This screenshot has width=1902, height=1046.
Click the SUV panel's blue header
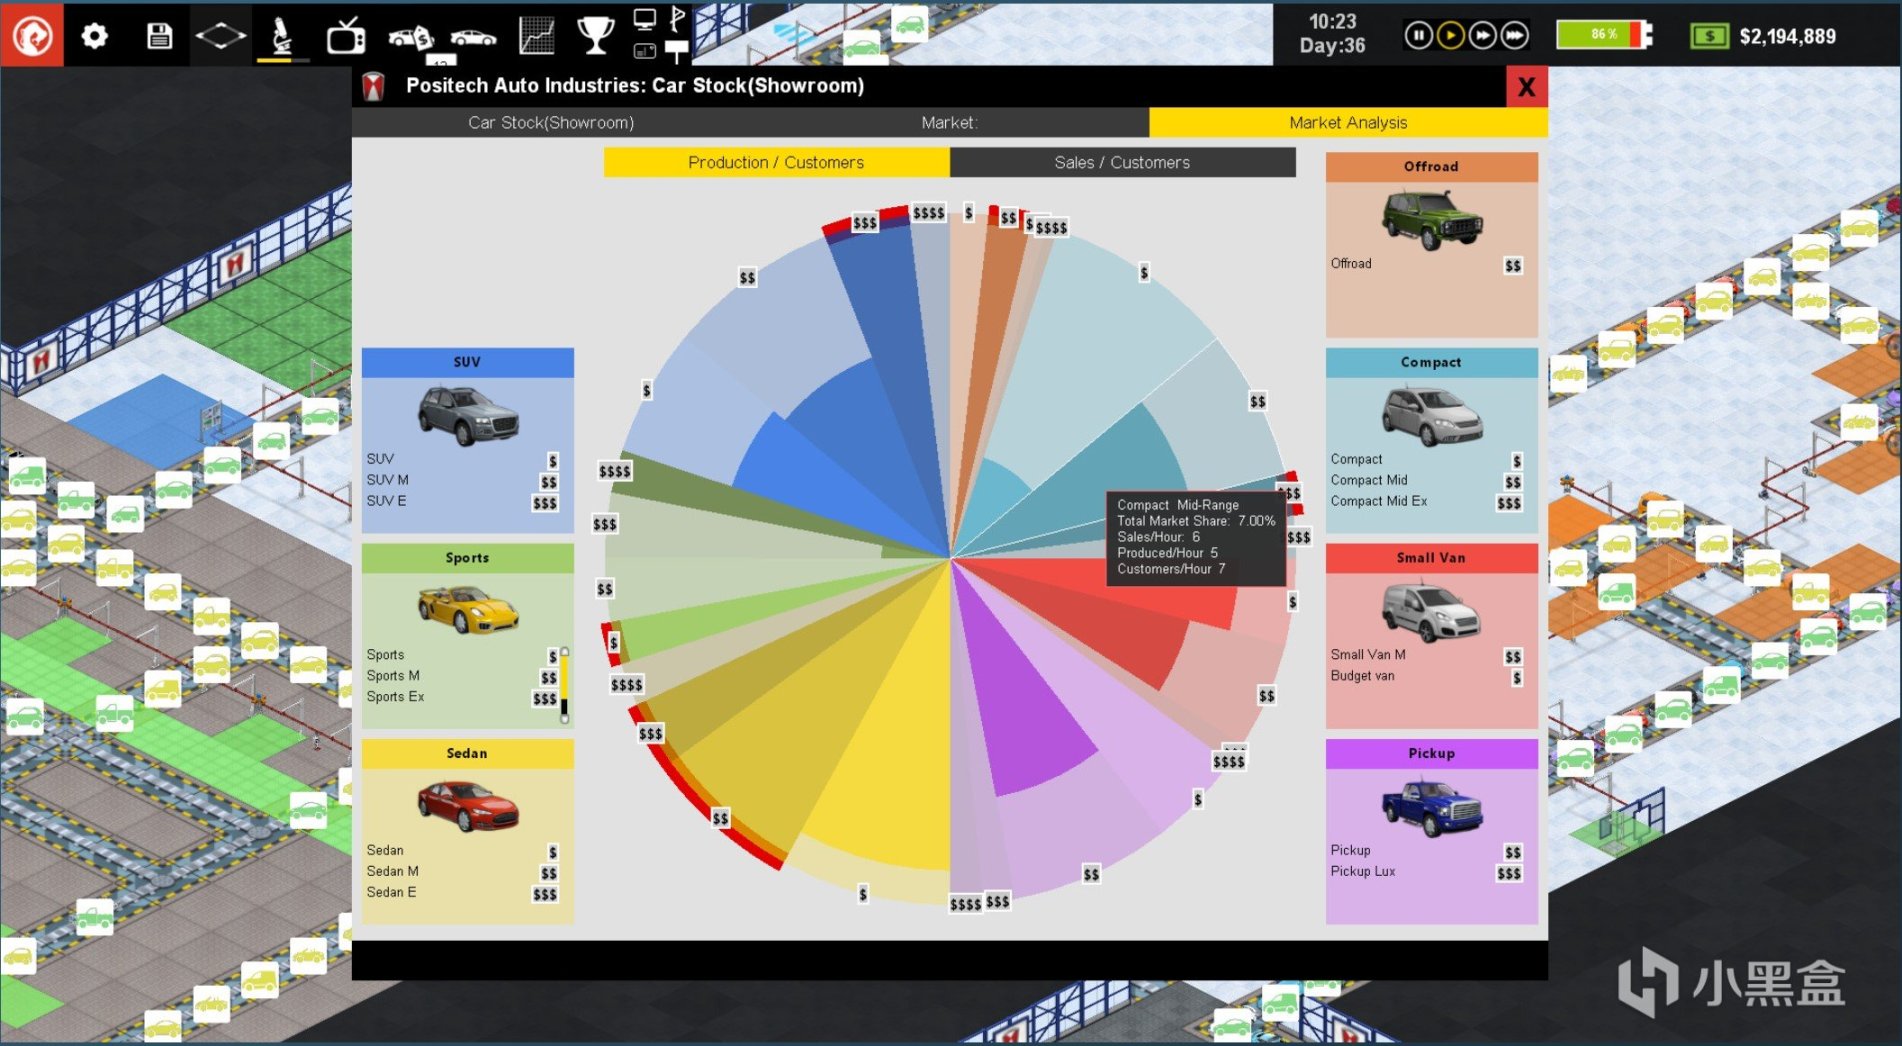tap(468, 362)
